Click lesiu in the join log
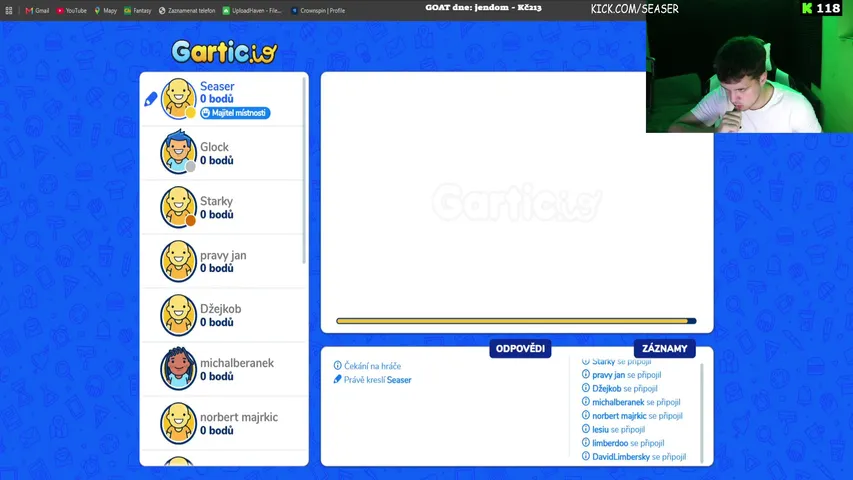Screen dimensions: 853x480 [x=600, y=429]
